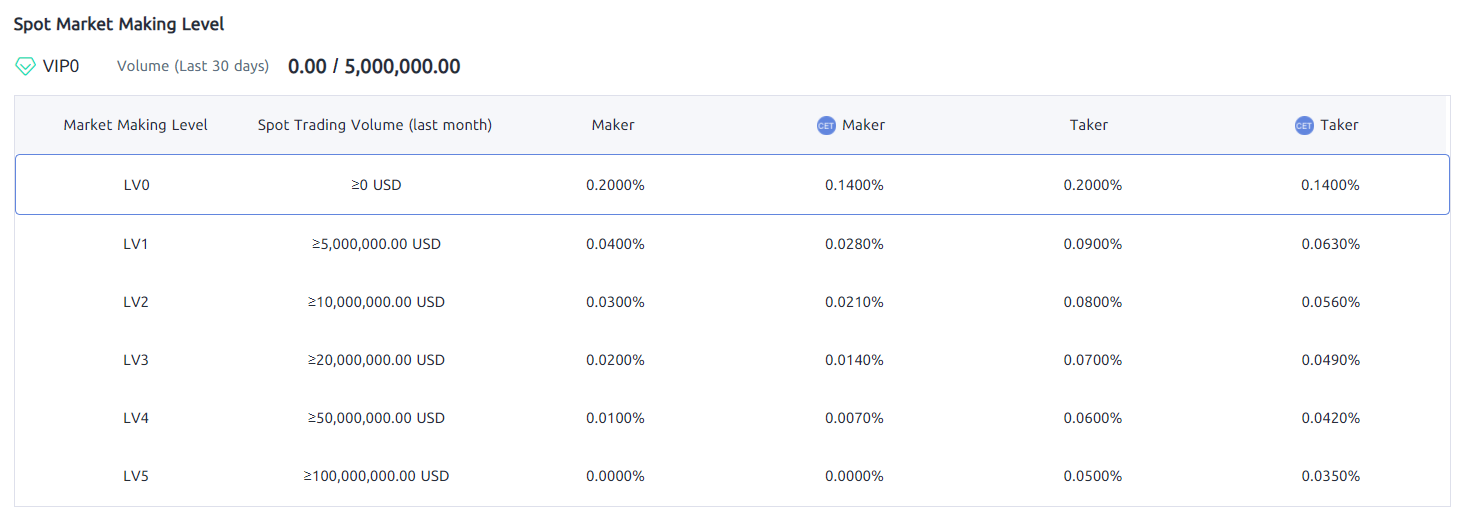This screenshot has height=511, width=1457.
Task: Click the Spot Trading Volume column header
Action: 375,125
